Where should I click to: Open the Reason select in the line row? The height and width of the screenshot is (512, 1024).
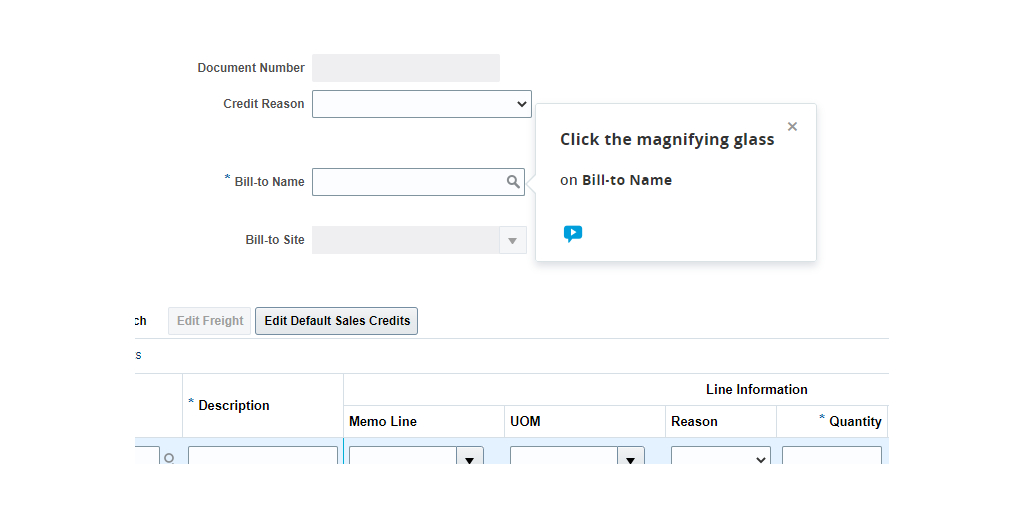click(x=721, y=457)
